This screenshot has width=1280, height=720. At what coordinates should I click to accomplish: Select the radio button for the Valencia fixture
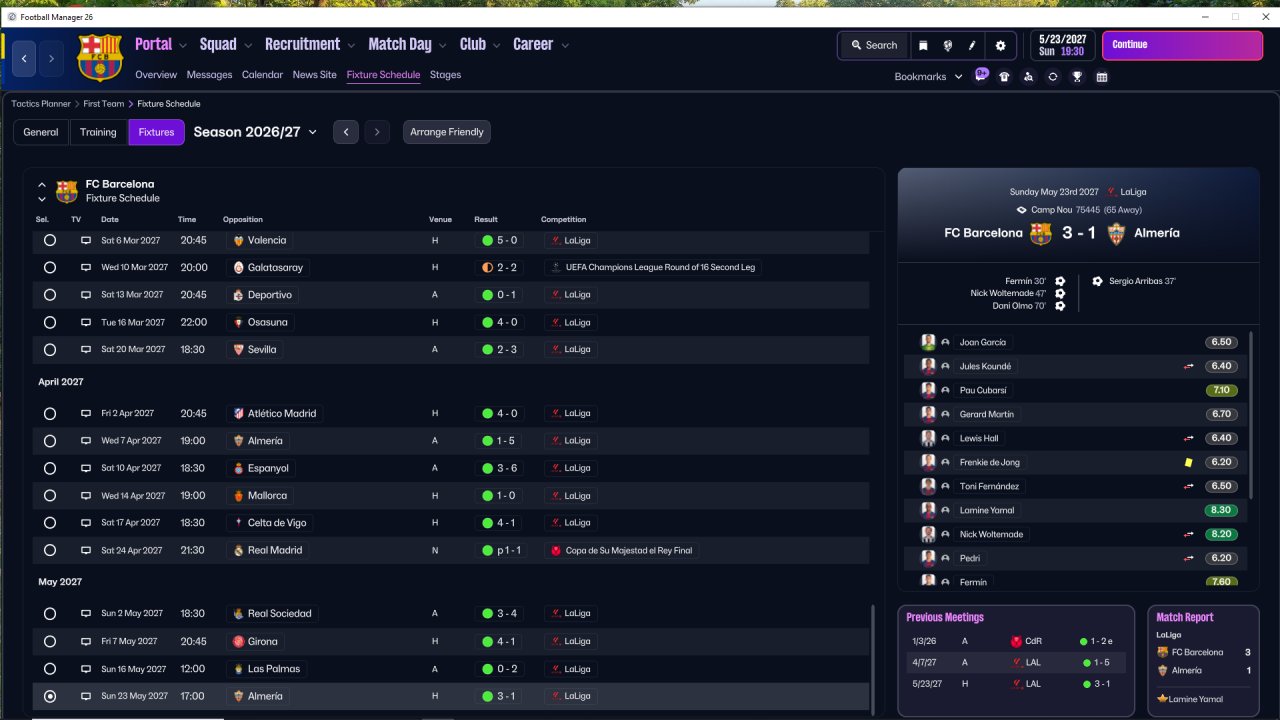point(50,240)
